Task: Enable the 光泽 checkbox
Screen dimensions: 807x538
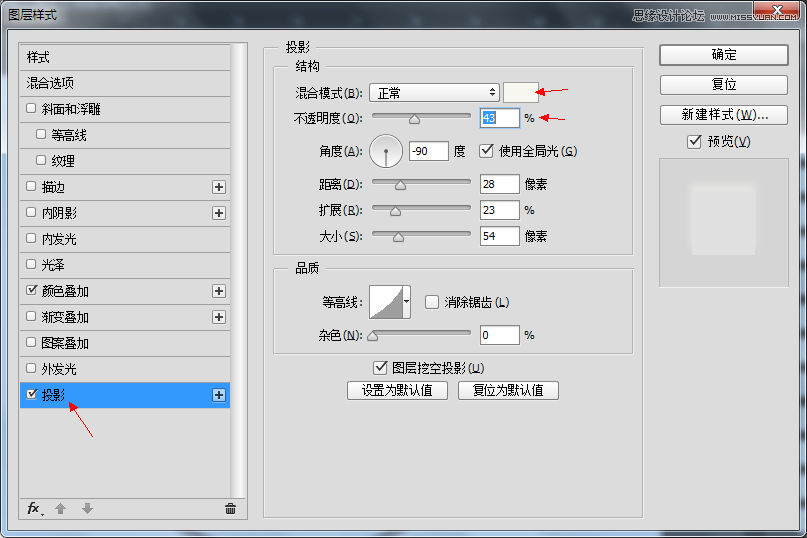Action: pos(31,264)
